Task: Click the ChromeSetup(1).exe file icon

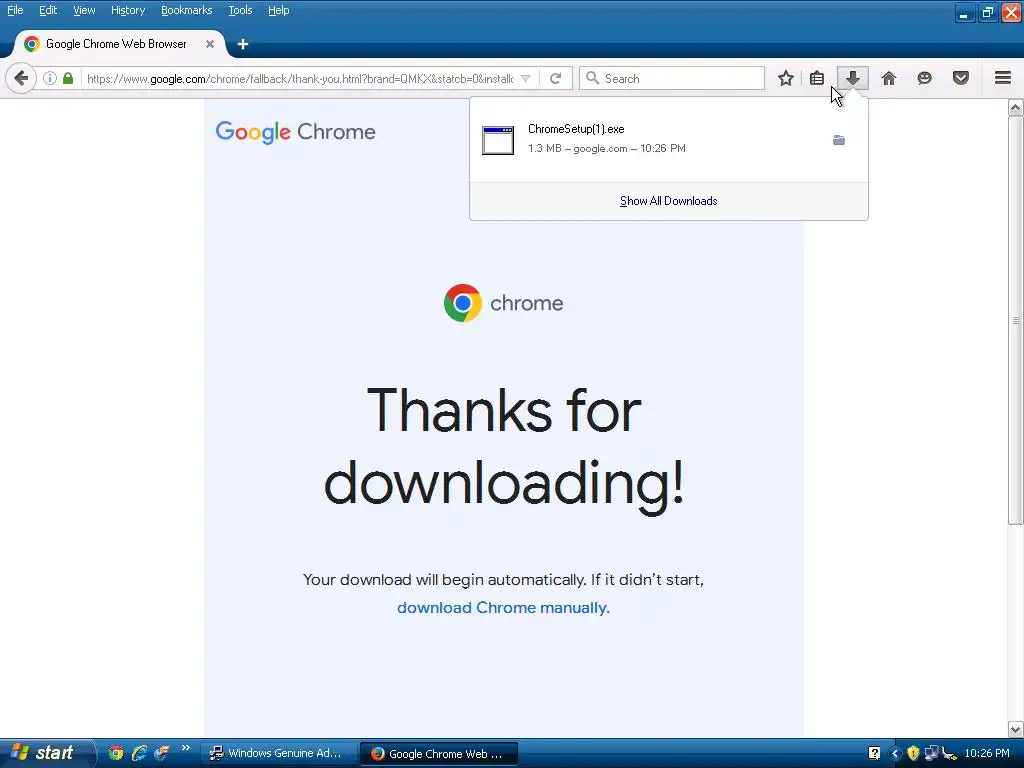Action: [498, 140]
